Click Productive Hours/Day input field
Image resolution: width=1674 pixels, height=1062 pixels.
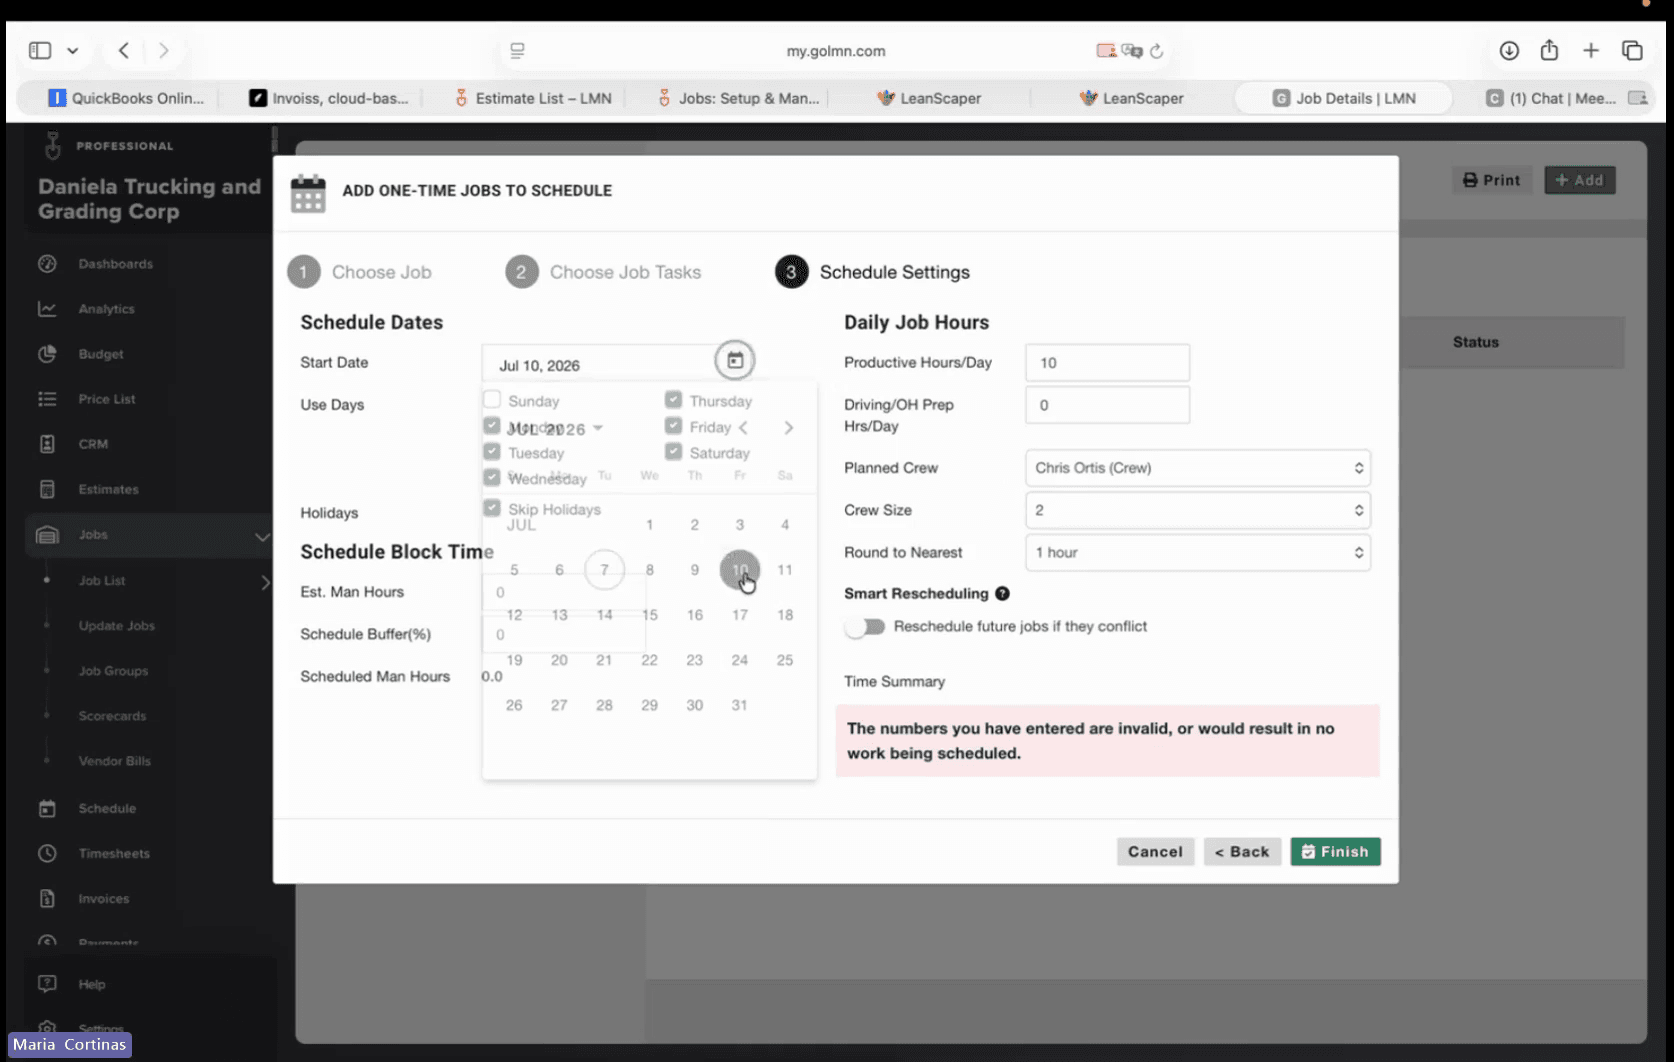[1107, 363]
